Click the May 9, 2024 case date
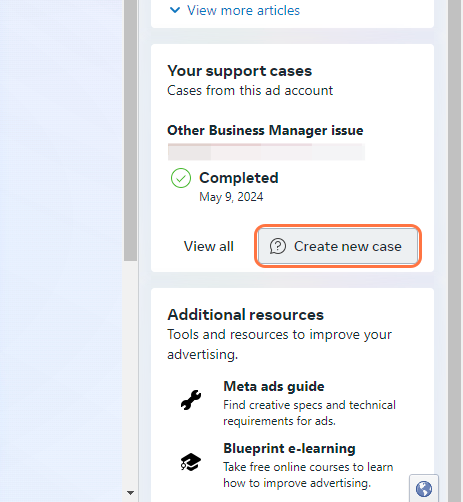This screenshot has width=463, height=502. (231, 197)
